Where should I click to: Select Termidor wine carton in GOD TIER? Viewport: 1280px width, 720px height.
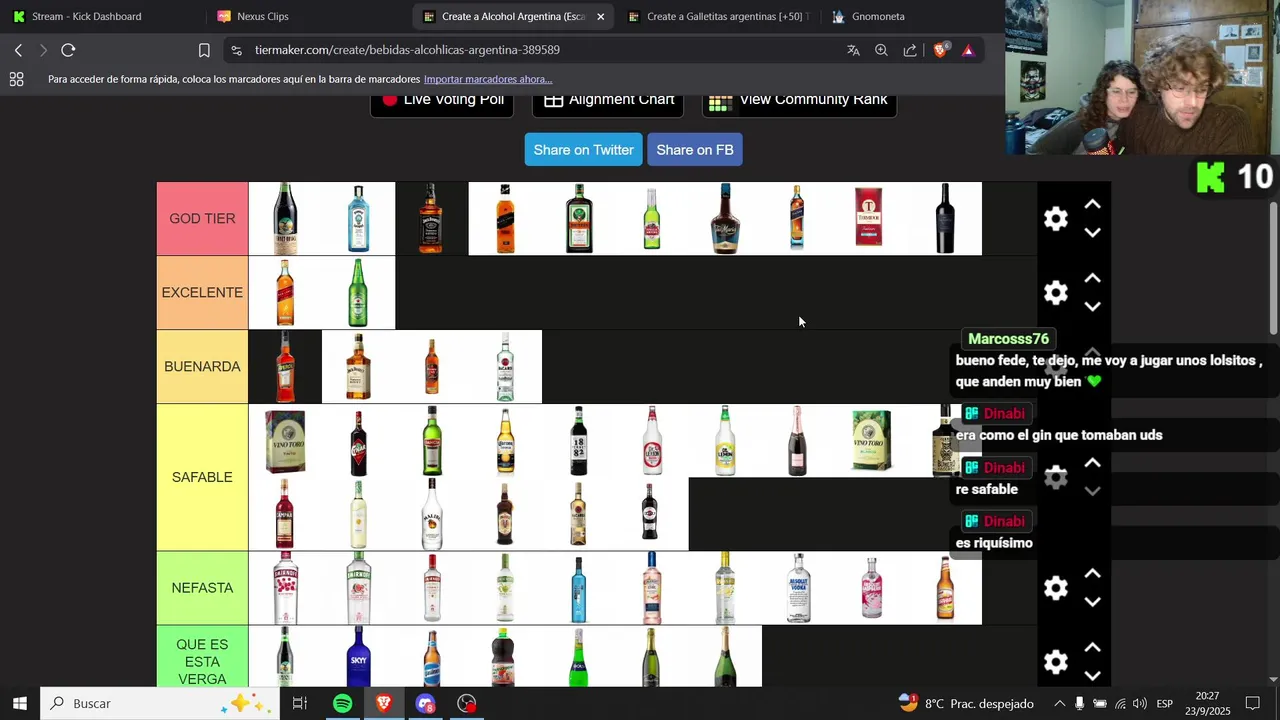point(869,218)
